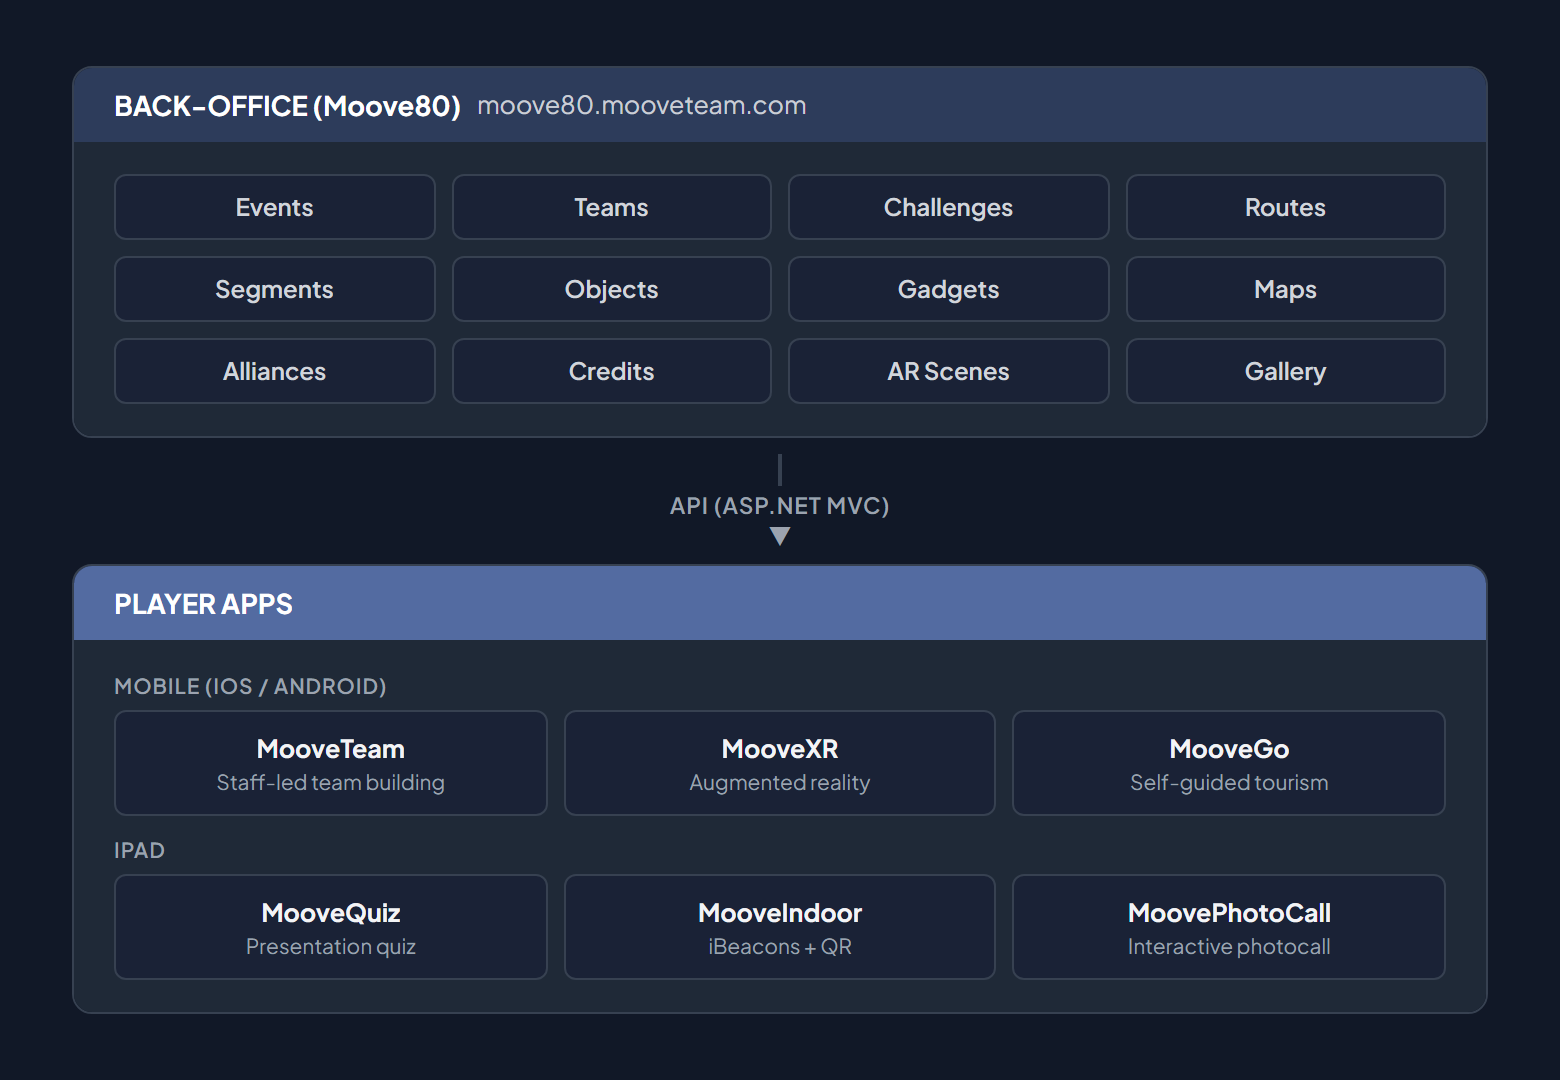Open the Routes manager
Viewport: 1560px width, 1080px height.
tap(1285, 207)
